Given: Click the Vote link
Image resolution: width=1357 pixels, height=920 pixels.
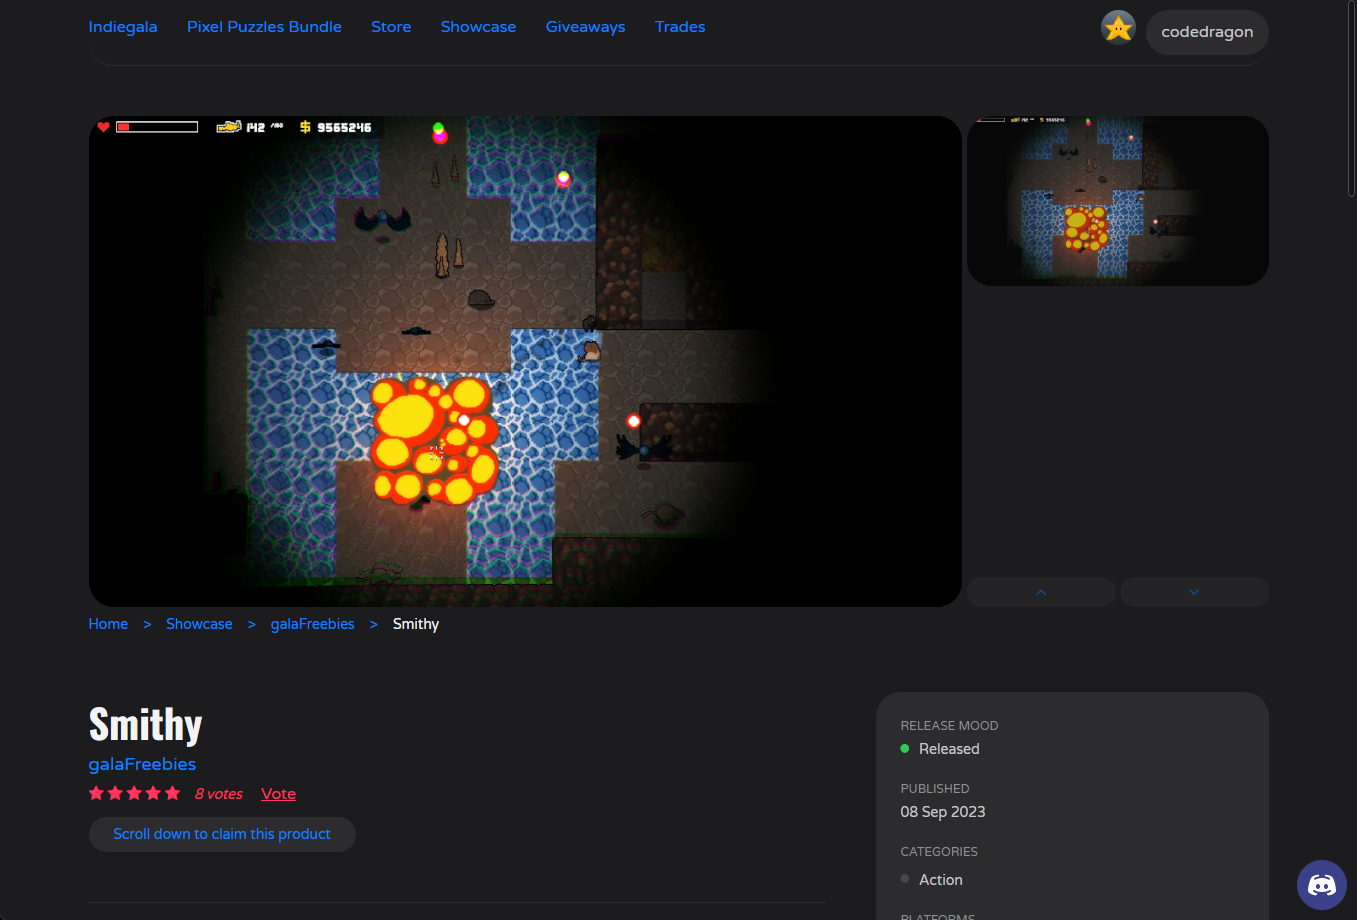Looking at the screenshot, I should coord(278,794).
